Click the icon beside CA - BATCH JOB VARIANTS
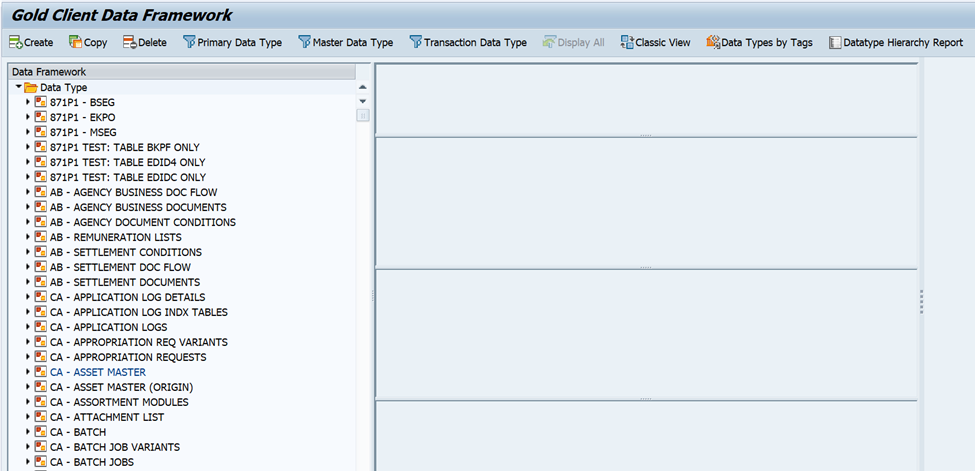975x471 pixels. click(x=40, y=447)
